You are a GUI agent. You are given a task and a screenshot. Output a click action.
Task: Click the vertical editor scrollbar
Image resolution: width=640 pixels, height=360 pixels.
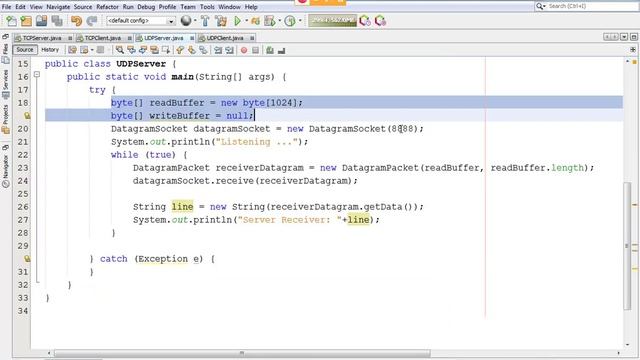click(x=627, y=246)
